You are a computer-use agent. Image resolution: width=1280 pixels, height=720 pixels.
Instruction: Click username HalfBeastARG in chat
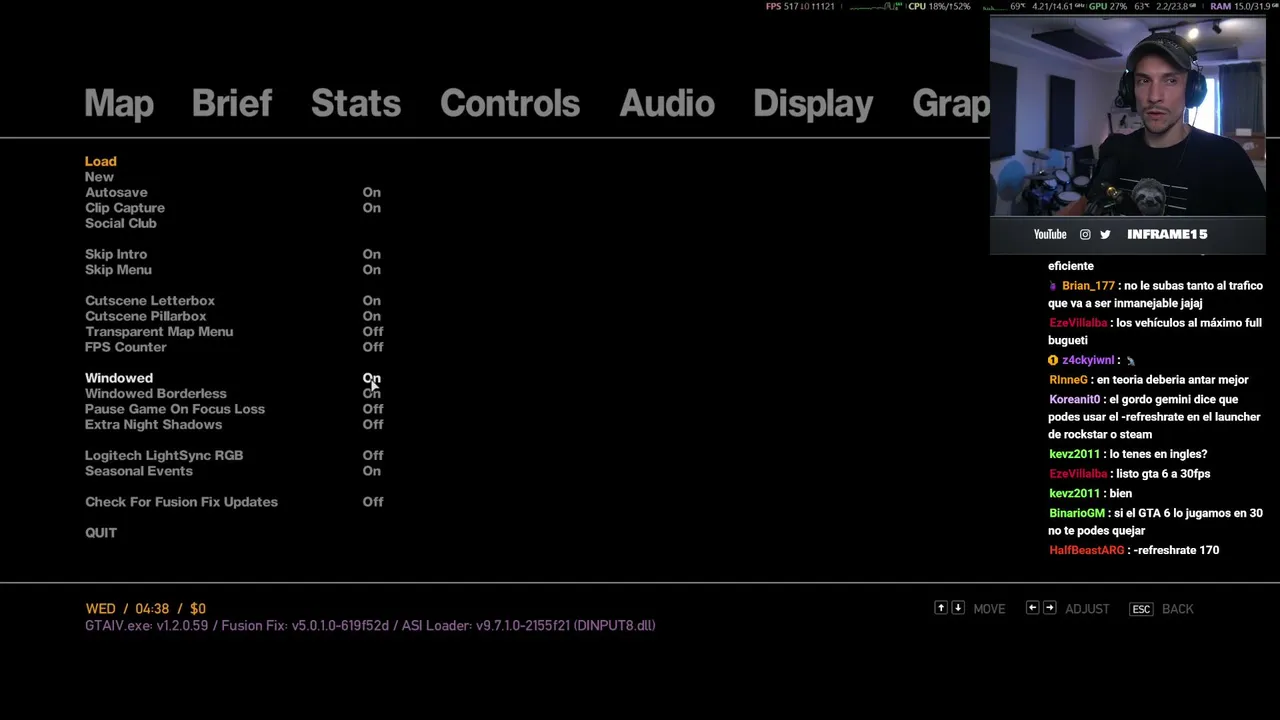[x=1087, y=550]
